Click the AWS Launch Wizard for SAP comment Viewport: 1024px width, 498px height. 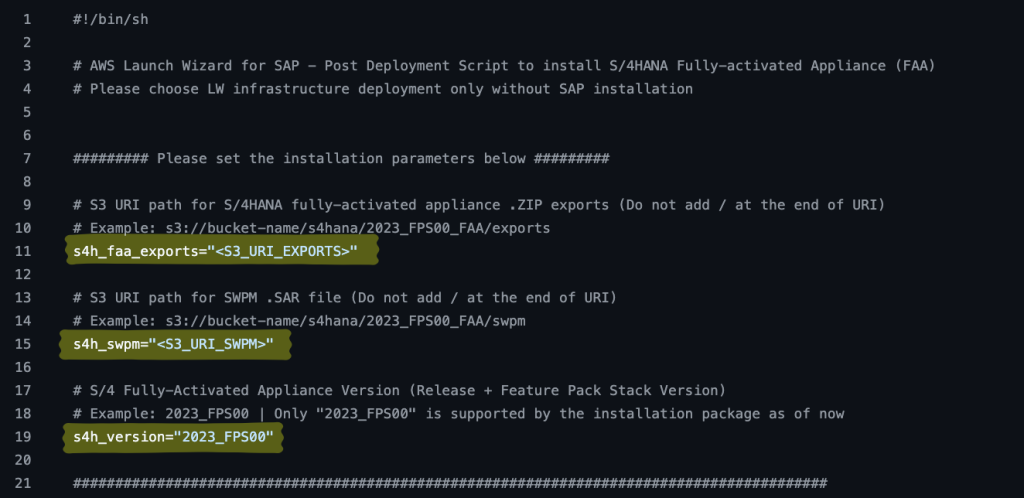pos(504,66)
